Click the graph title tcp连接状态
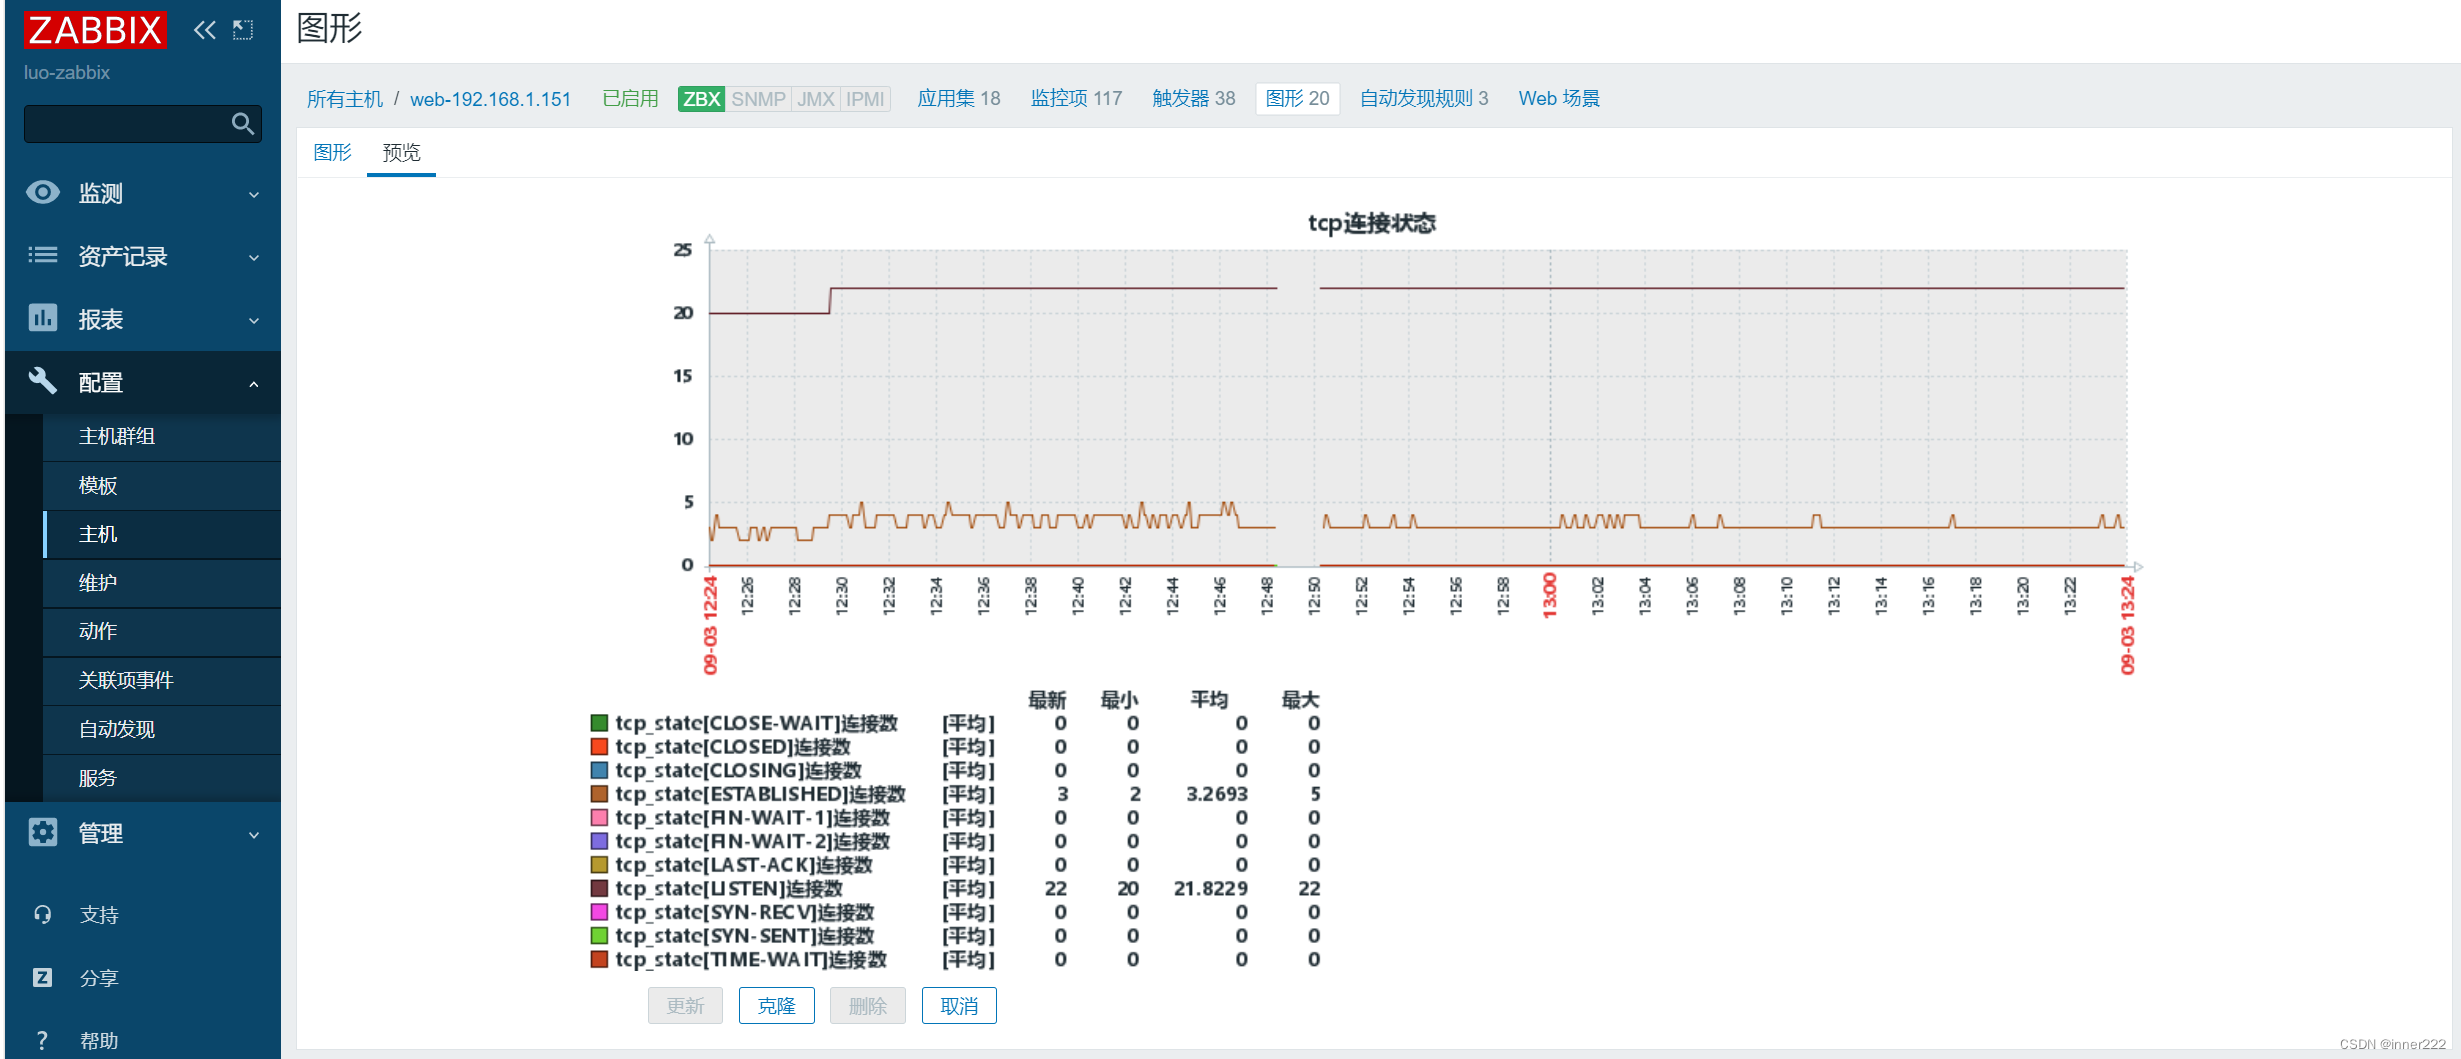This screenshot has width=2461, height=1059. pyautogui.click(x=1372, y=223)
